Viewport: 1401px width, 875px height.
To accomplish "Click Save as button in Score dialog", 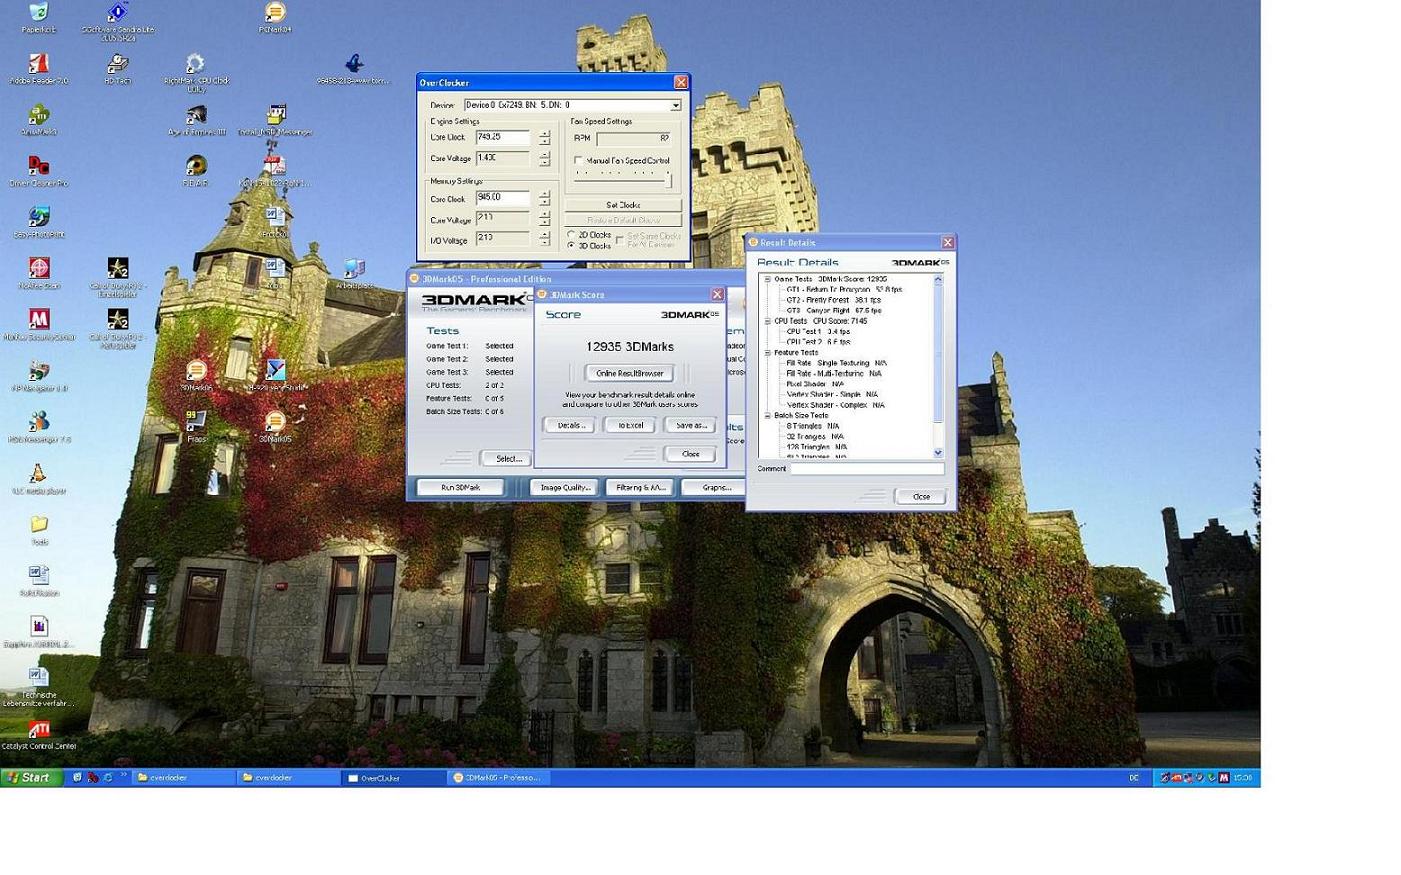I will [691, 425].
